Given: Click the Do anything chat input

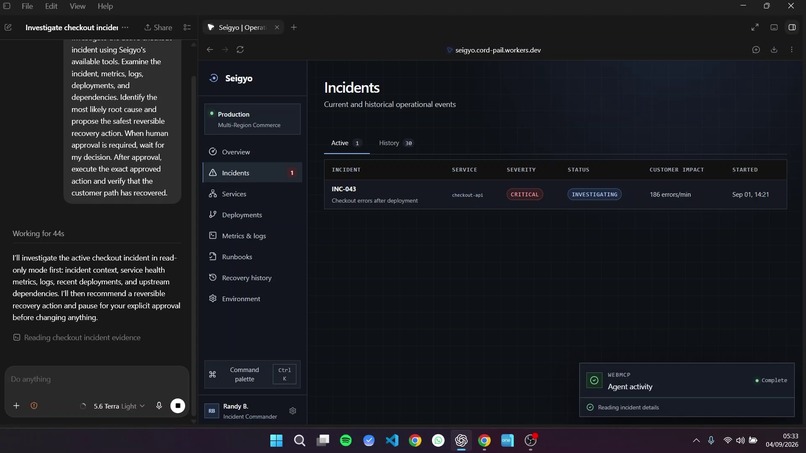Looking at the screenshot, I should pyautogui.click(x=97, y=379).
